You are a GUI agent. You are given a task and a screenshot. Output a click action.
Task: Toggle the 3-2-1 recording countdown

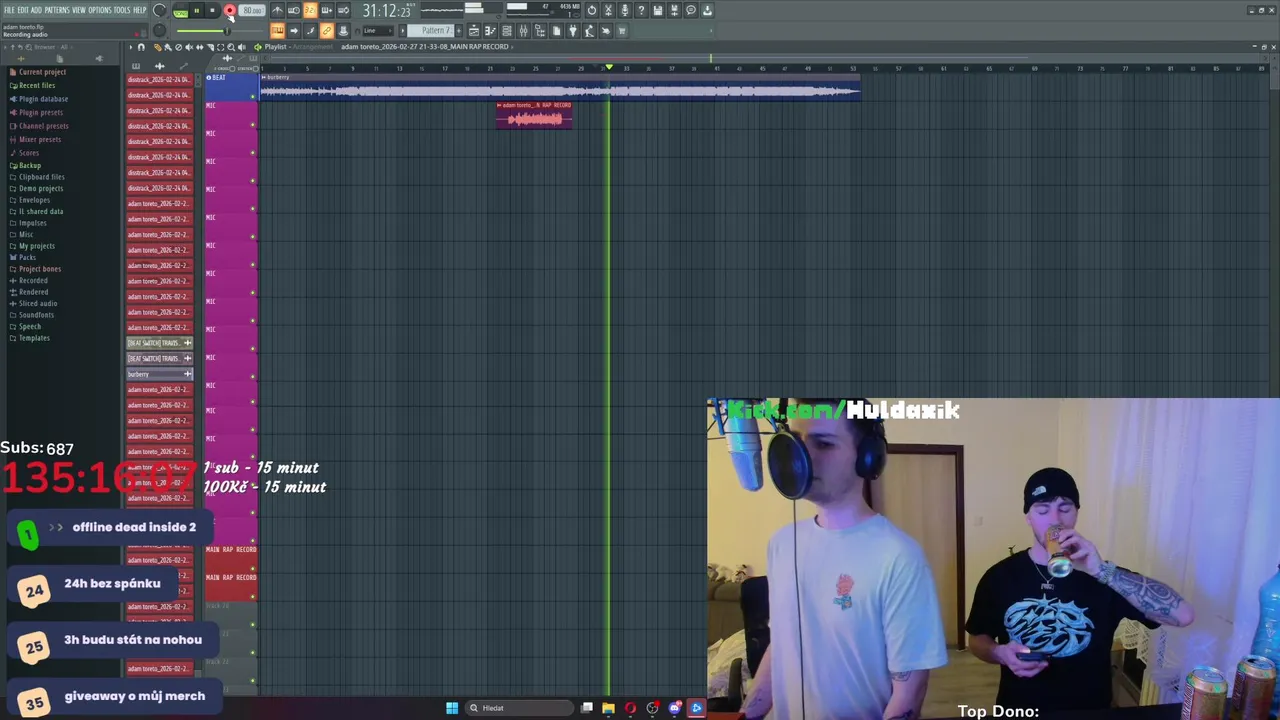point(310,10)
